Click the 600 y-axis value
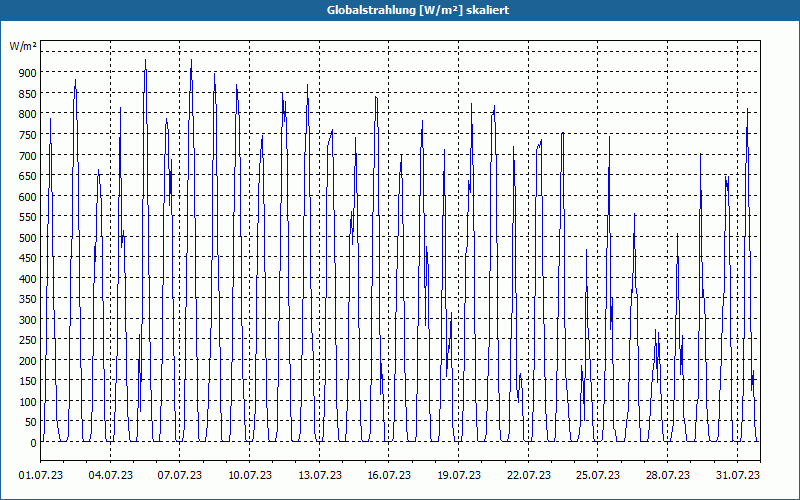The width and height of the screenshot is (800, 500). (28, 196)
